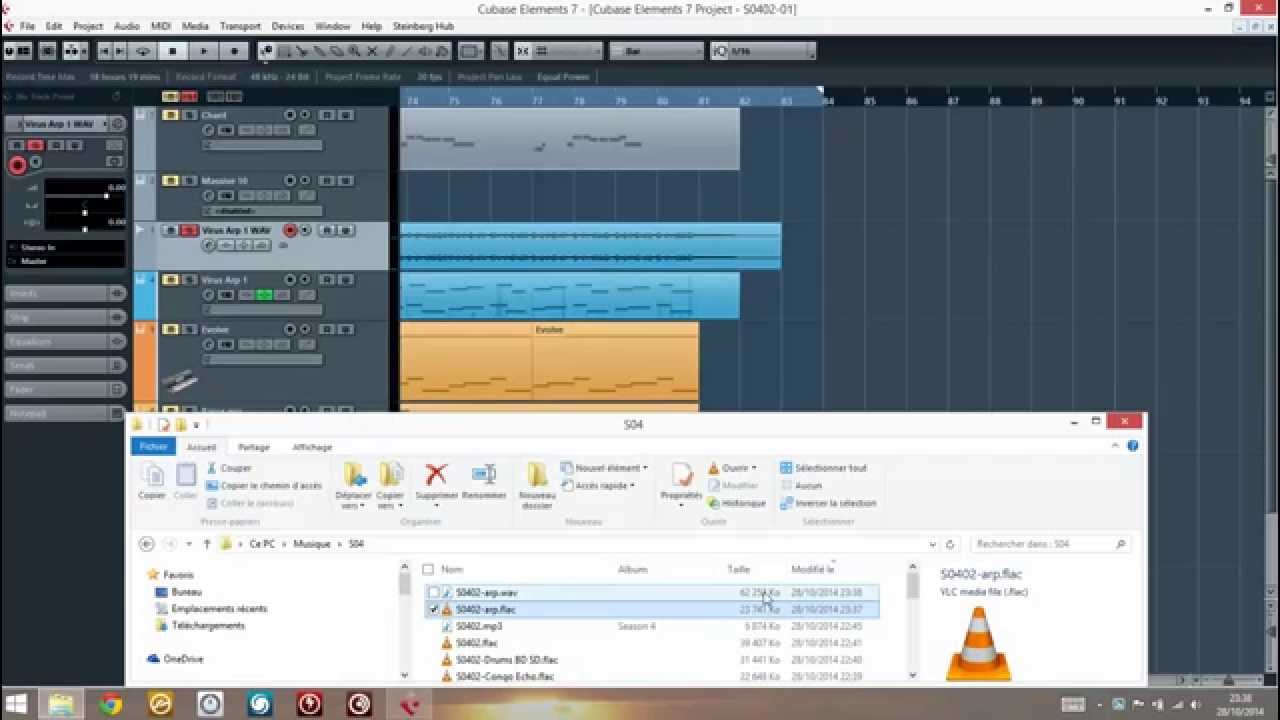This screenshot has width=1280, height=720.
Task: Click Nouveau dossier icon
Action: tap(537, 485)
